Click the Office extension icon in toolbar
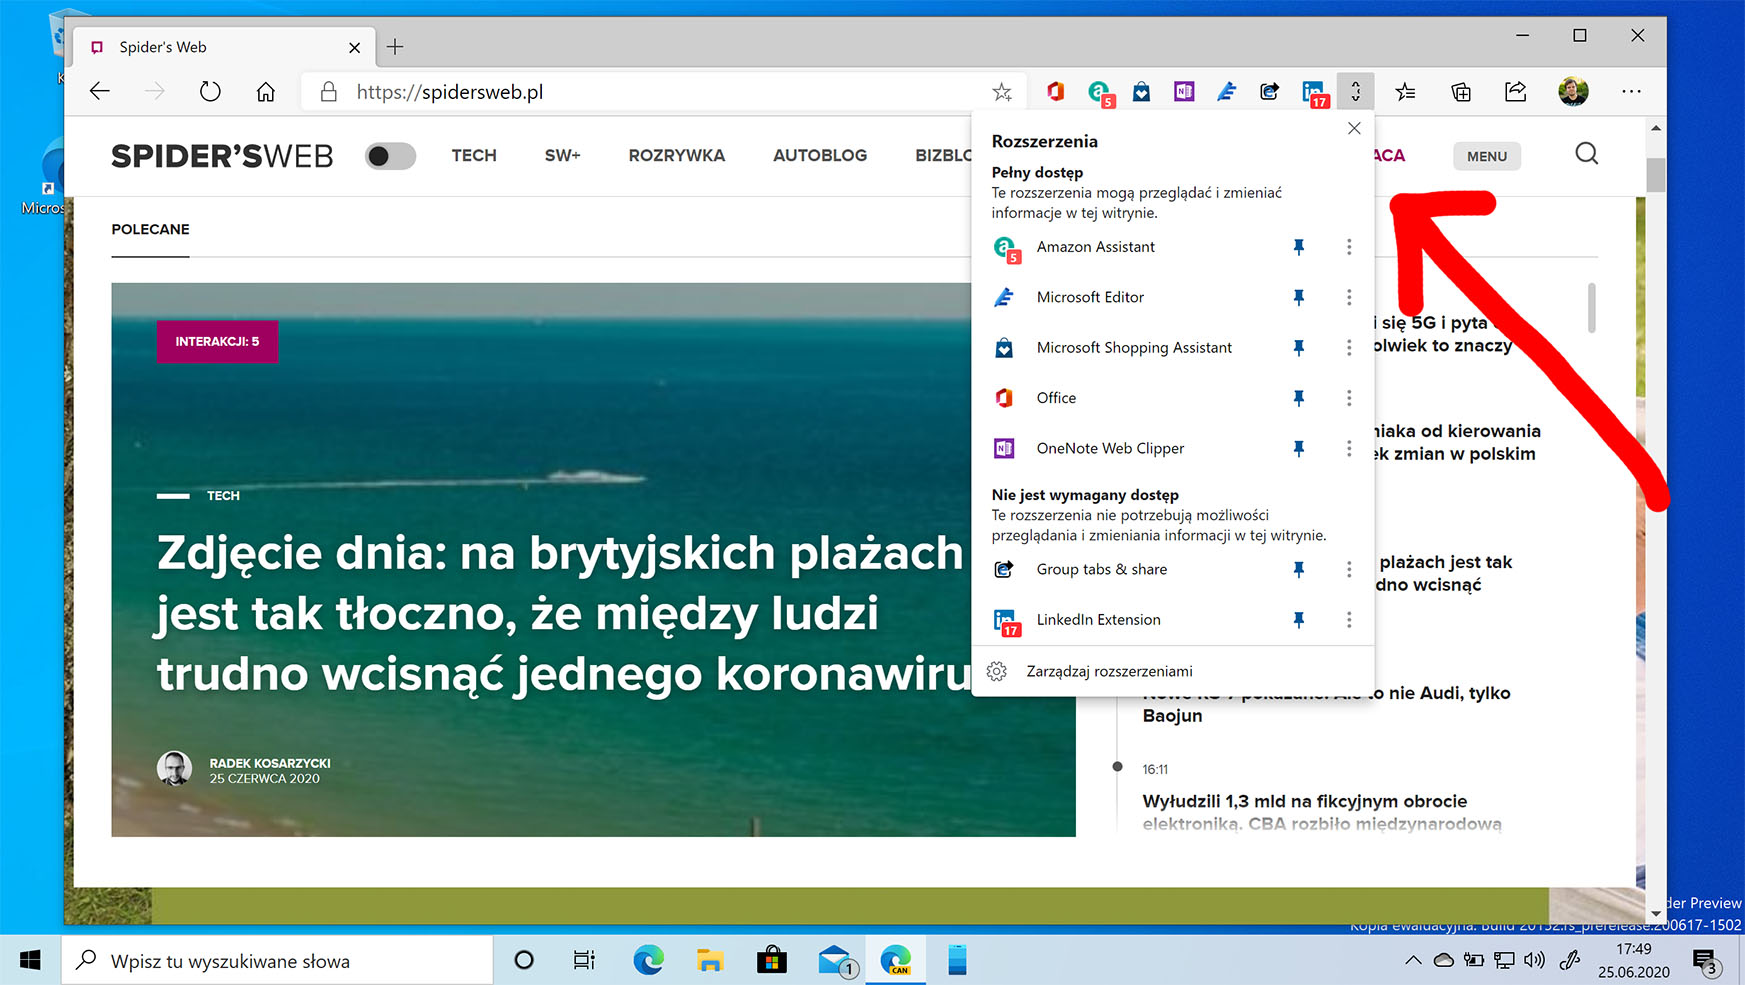 pos(1055,92)
